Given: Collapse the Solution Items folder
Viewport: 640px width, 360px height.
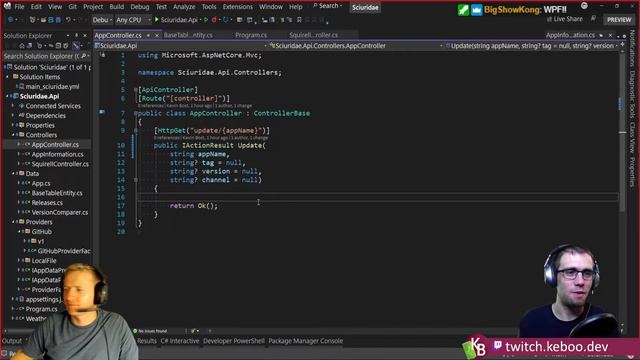Looking at the screenshot, I should pyautogui.click(x=8, y=77).
